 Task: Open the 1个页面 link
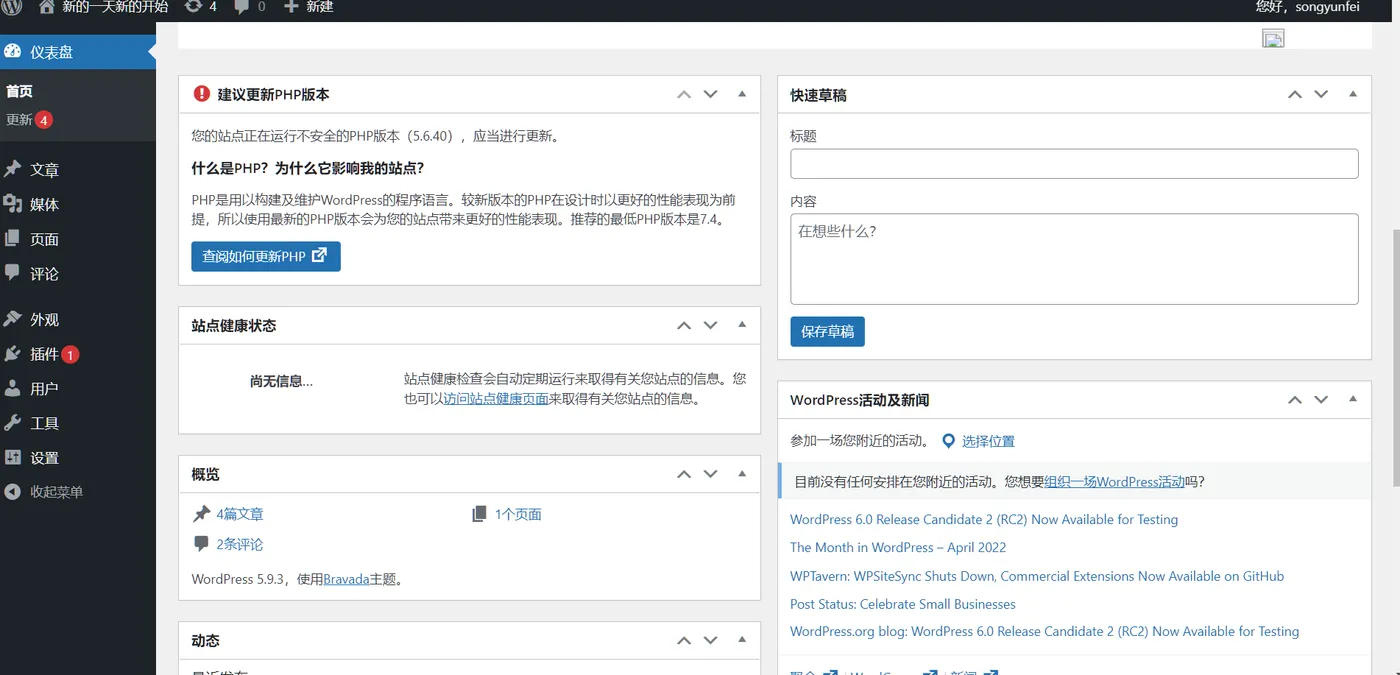tap(518, 514)
